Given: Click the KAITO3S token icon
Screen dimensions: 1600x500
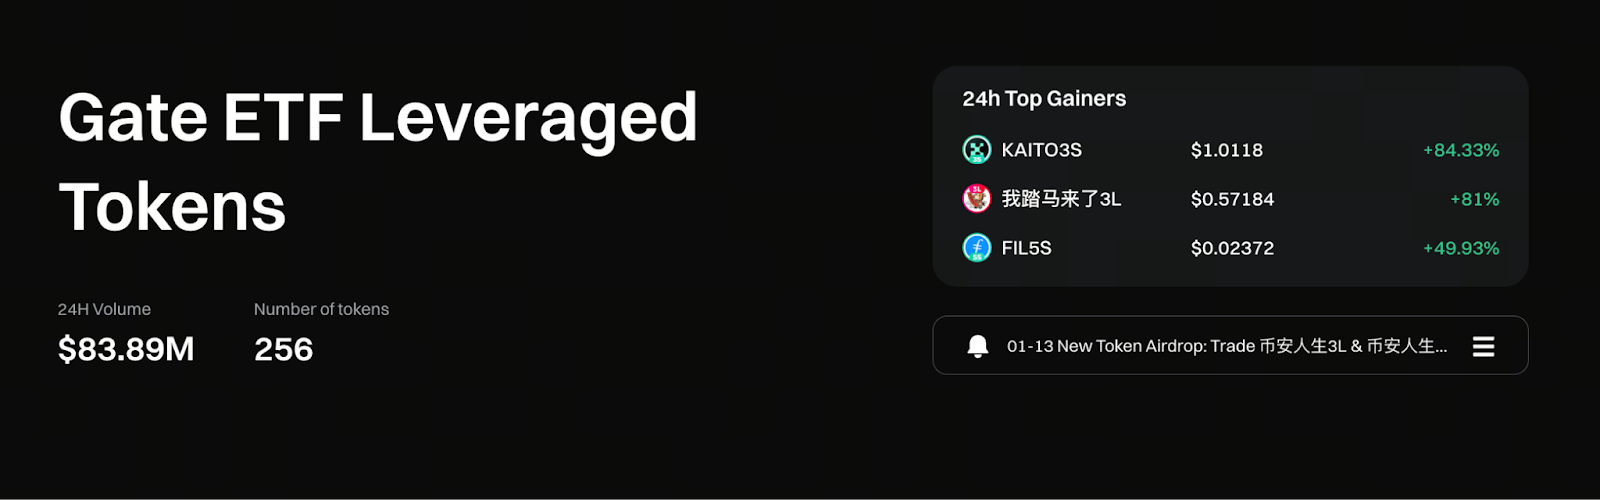Looking at the screenshot, I should [x=976, y=150].
